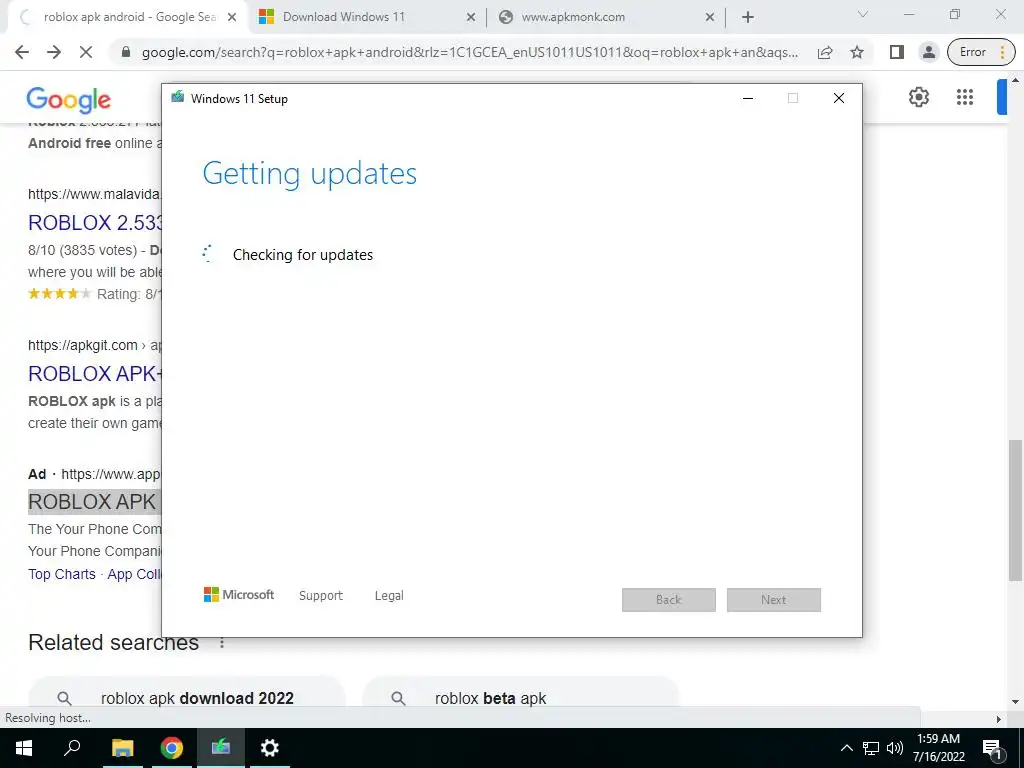Open App Coll sitelink under the ad
The width and height of the screenshot is (1024, 768).
pos(135,574)
